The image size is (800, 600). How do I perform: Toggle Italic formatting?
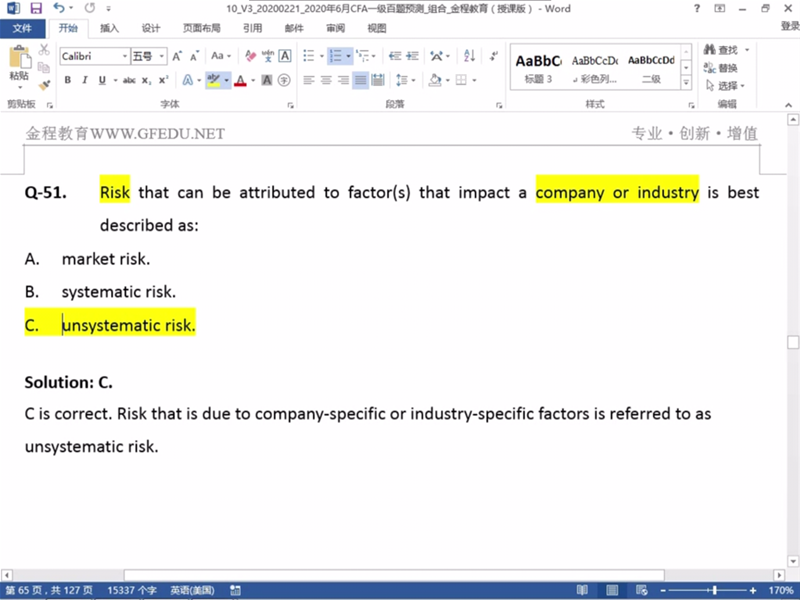point(85,80)
